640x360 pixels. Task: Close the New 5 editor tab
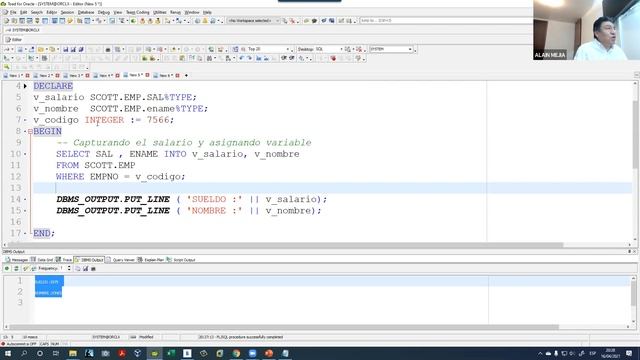click(147, 75)
